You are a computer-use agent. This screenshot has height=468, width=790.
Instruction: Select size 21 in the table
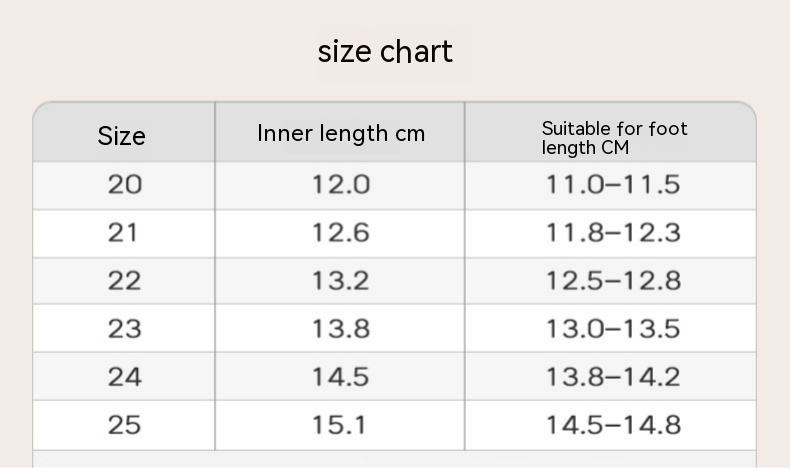(x=125, y=233)
